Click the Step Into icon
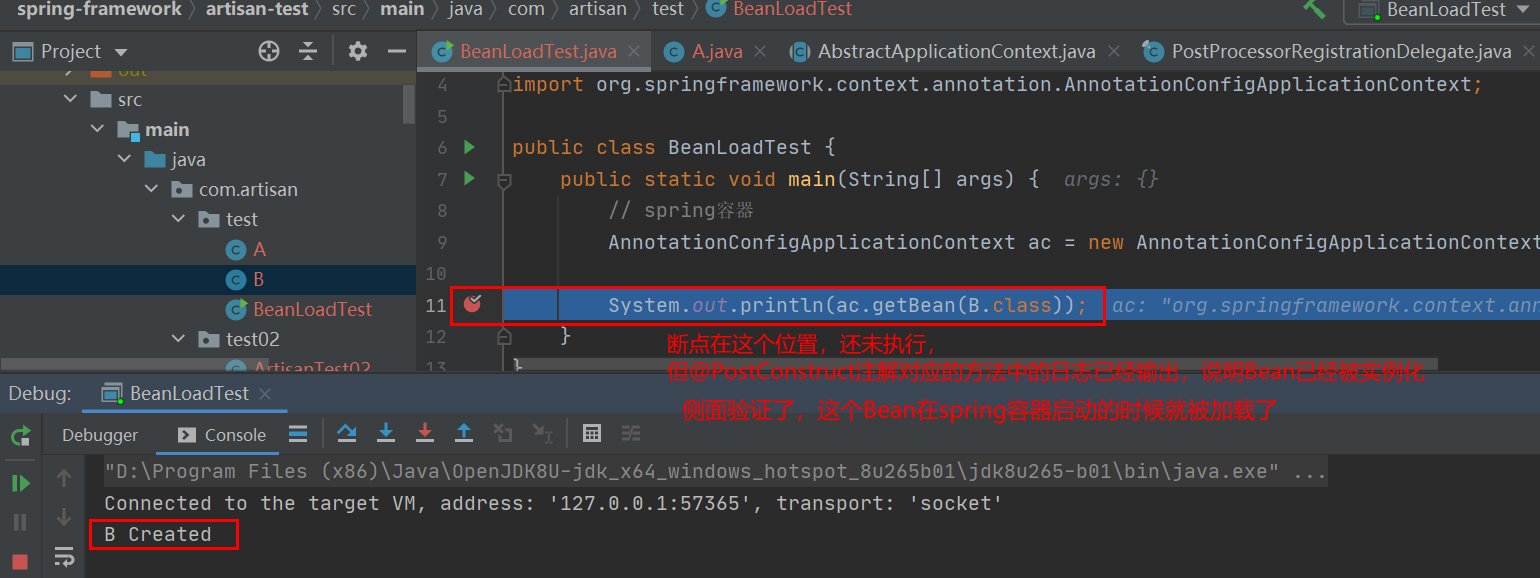 point(386,433)
